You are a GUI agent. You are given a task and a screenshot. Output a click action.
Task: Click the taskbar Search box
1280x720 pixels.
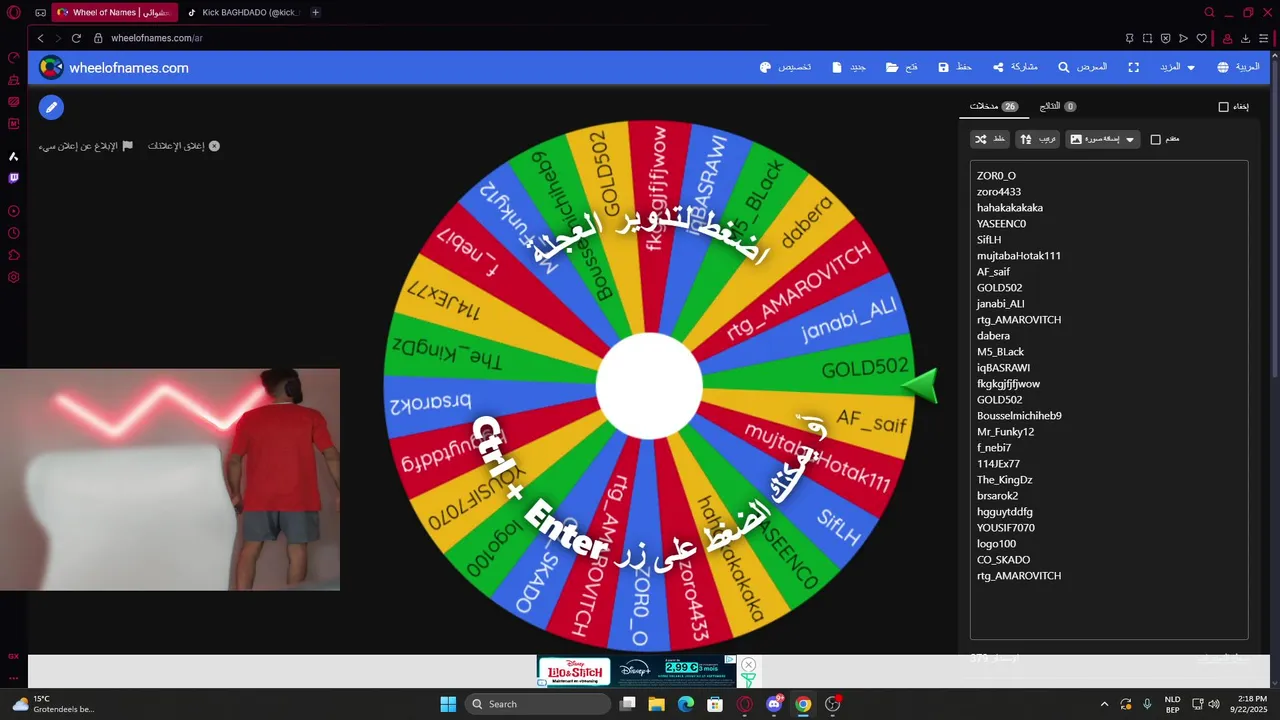pyautogui.click(x=539, y=704)
